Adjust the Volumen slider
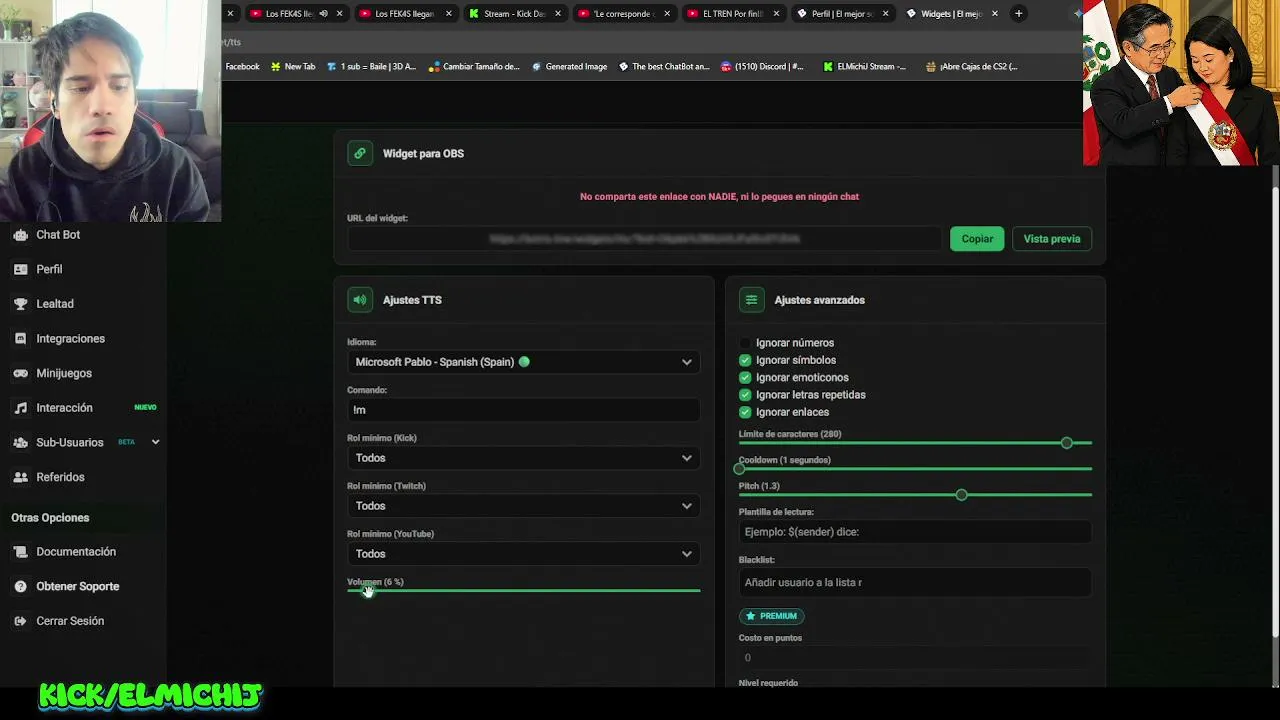 tap(523, 591)
